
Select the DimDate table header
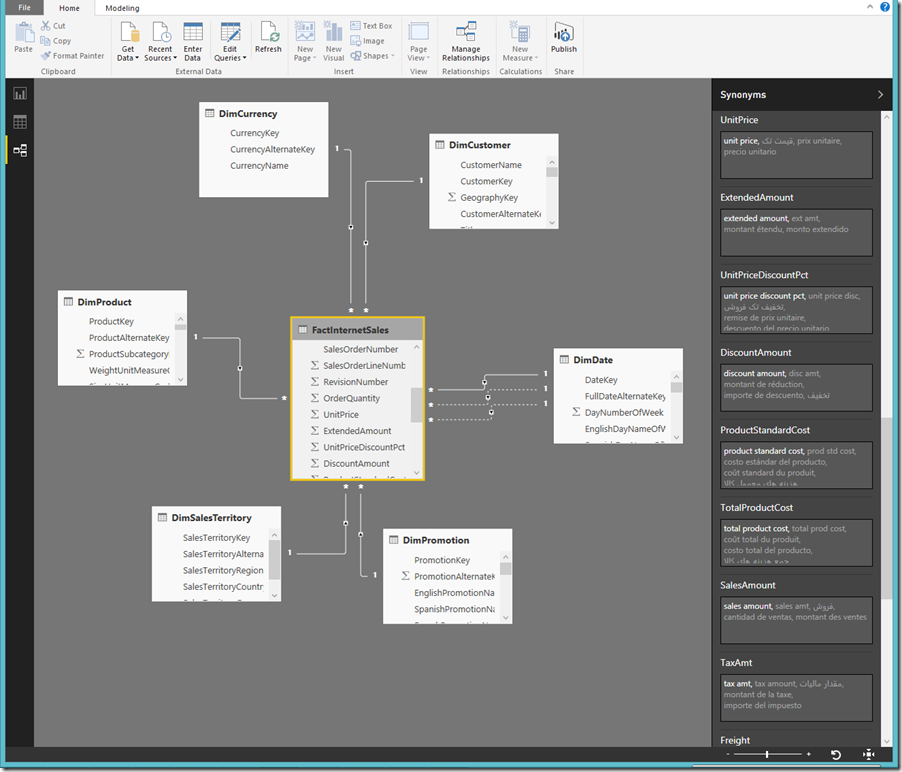click(618, 360)
